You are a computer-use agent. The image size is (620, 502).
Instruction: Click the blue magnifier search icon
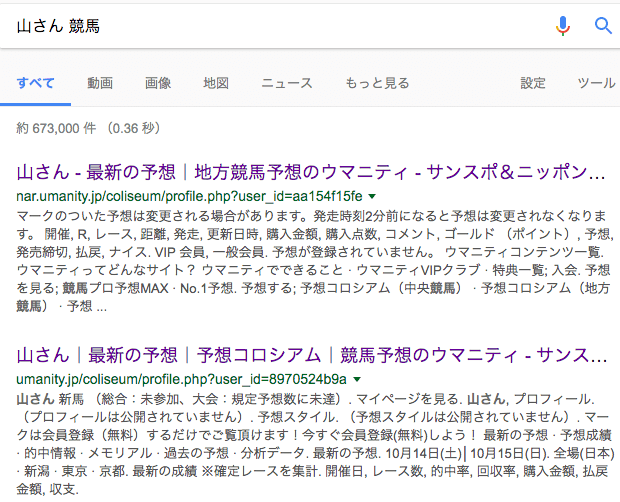[x=603, y=26]
